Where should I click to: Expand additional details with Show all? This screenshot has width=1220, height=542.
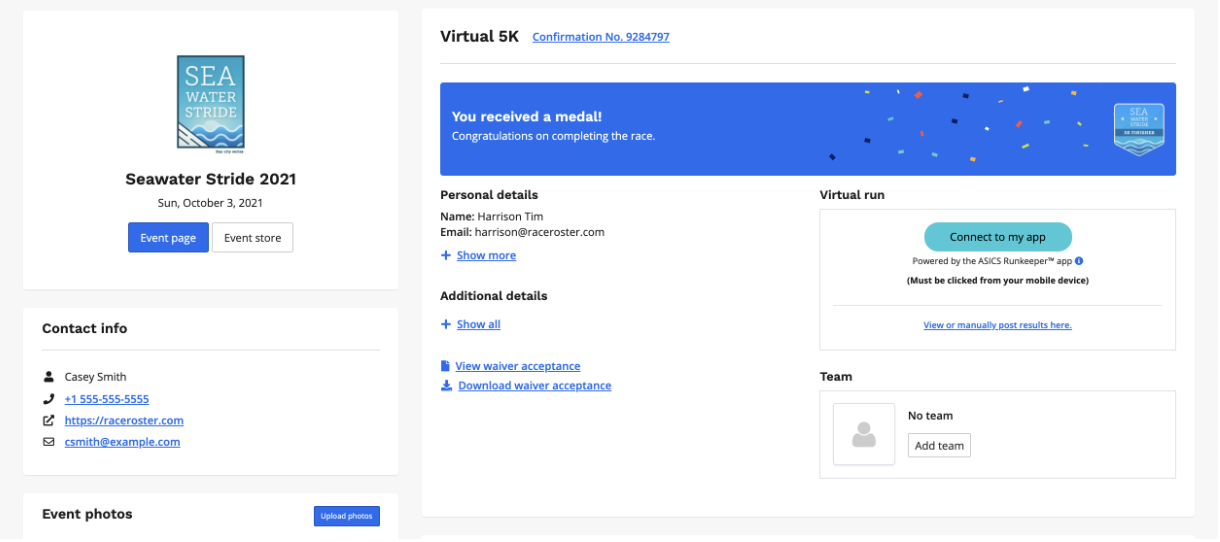point(477,325)
